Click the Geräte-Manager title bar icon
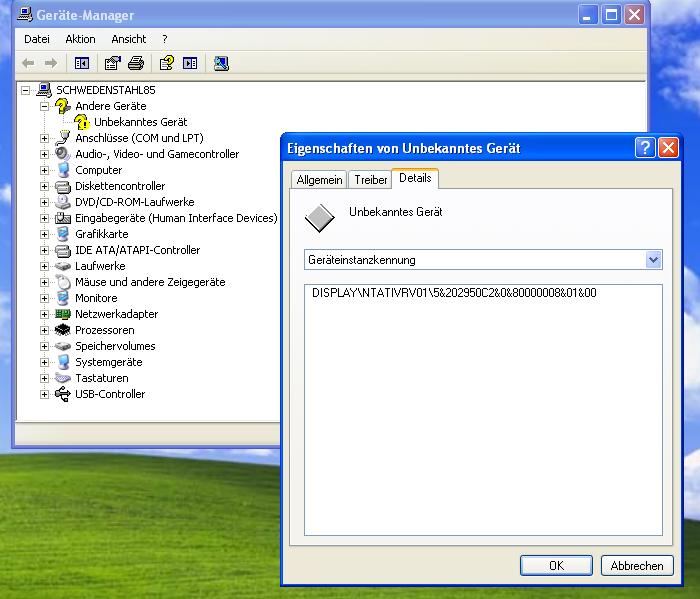 click(x=25, y=14)
